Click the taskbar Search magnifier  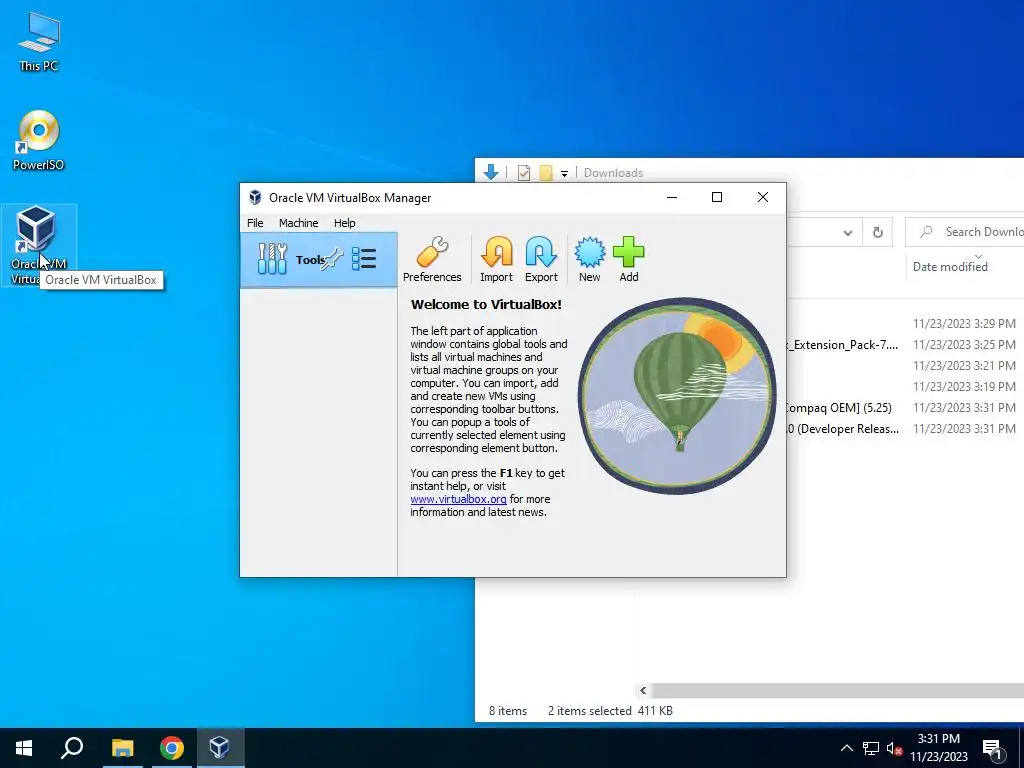point(72,748)
